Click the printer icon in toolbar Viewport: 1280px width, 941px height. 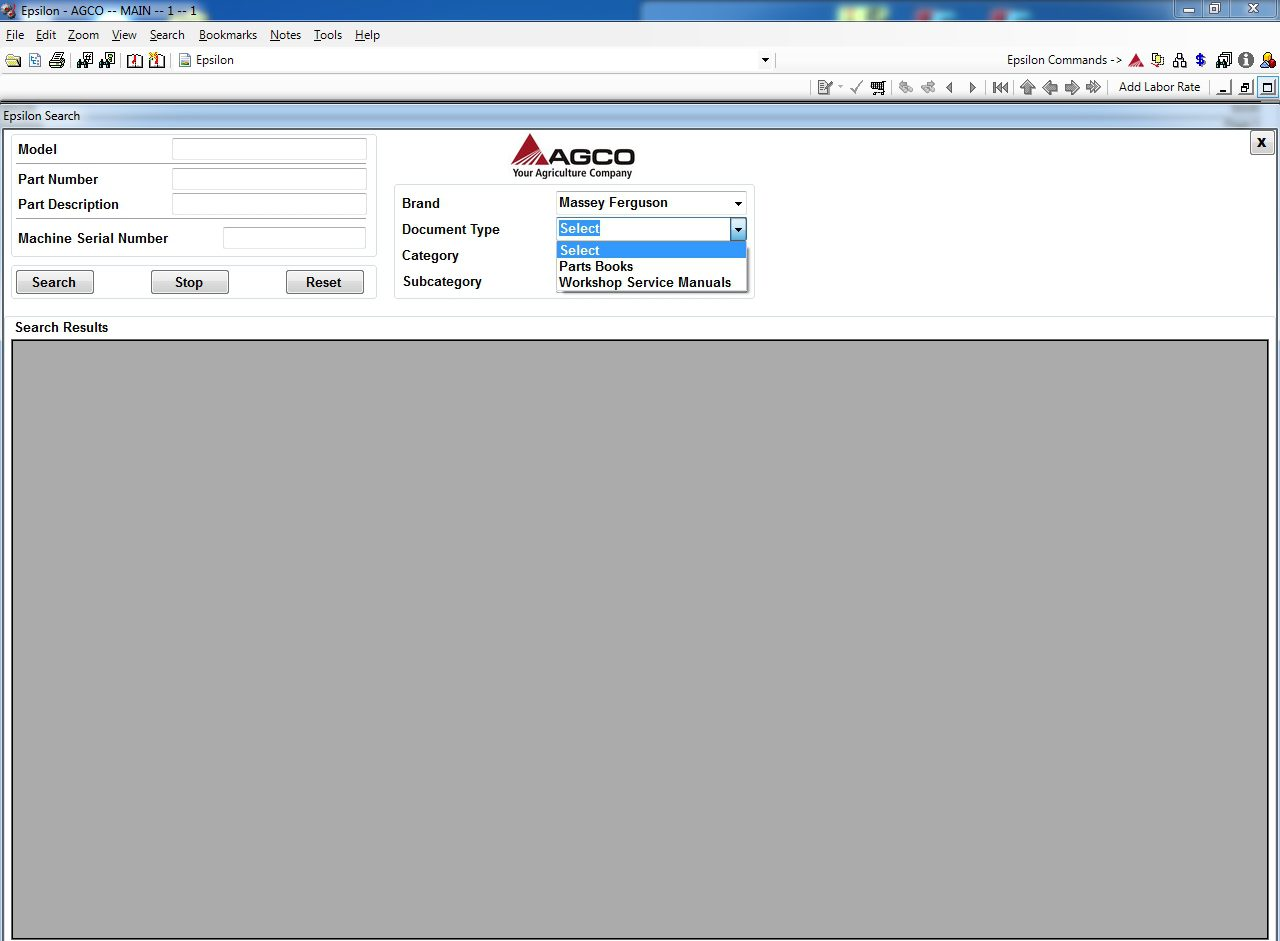[57, 60]
